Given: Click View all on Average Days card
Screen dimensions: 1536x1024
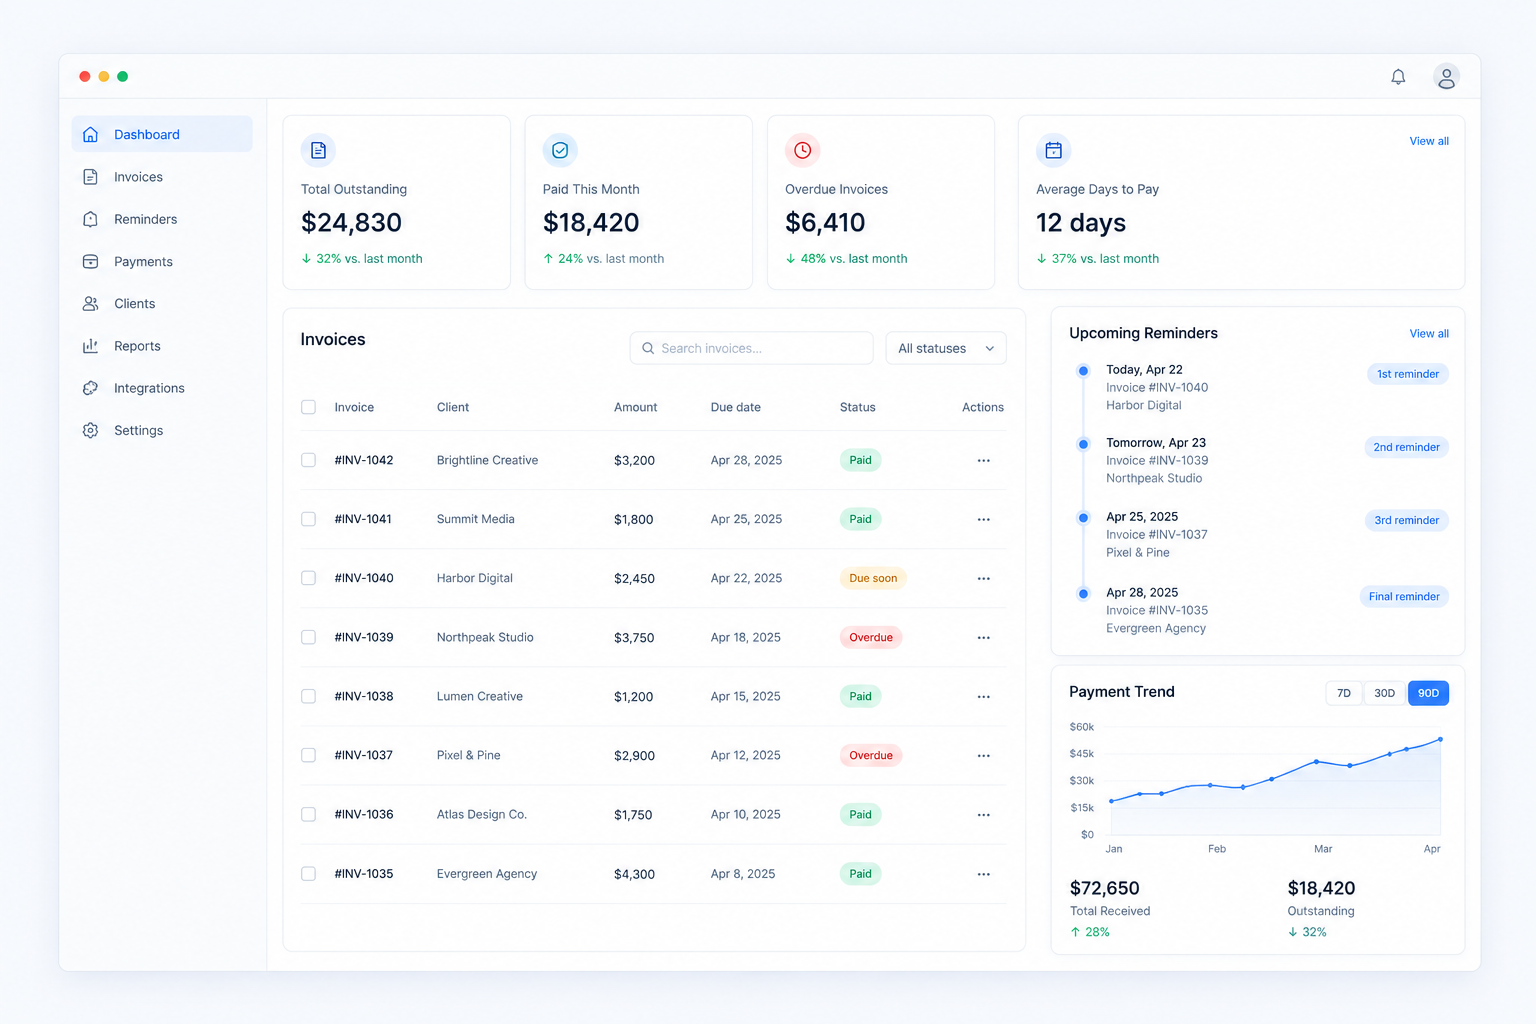Looking at the screenshot, I should pyautogui.click(x=1429, y=141).
